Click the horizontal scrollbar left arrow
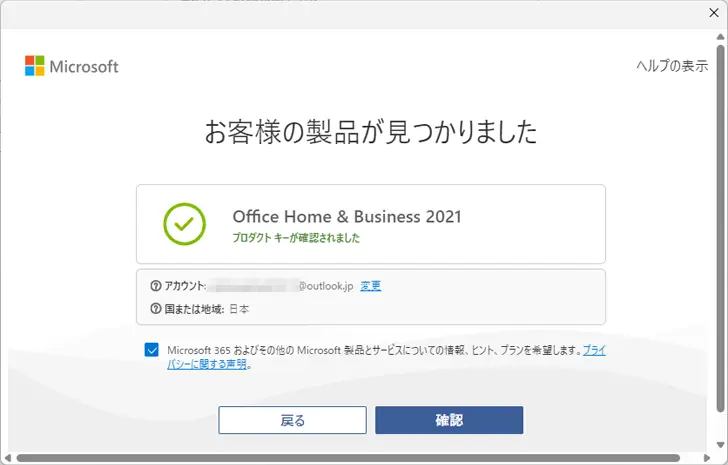Viewport: 728px width, 465px height. 7,459
